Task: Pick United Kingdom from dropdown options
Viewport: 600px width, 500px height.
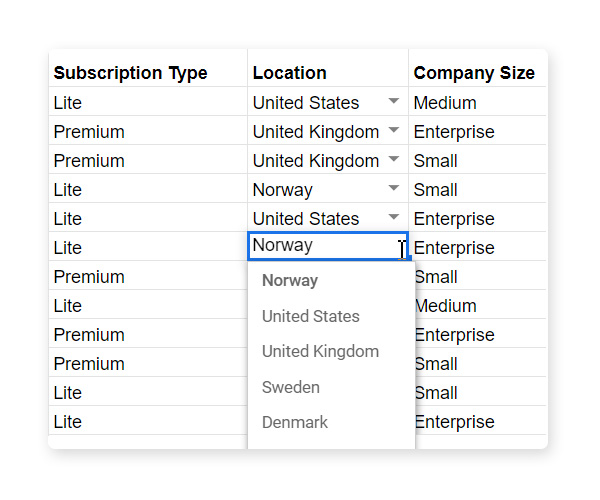Action: click(x=320, y=352)
